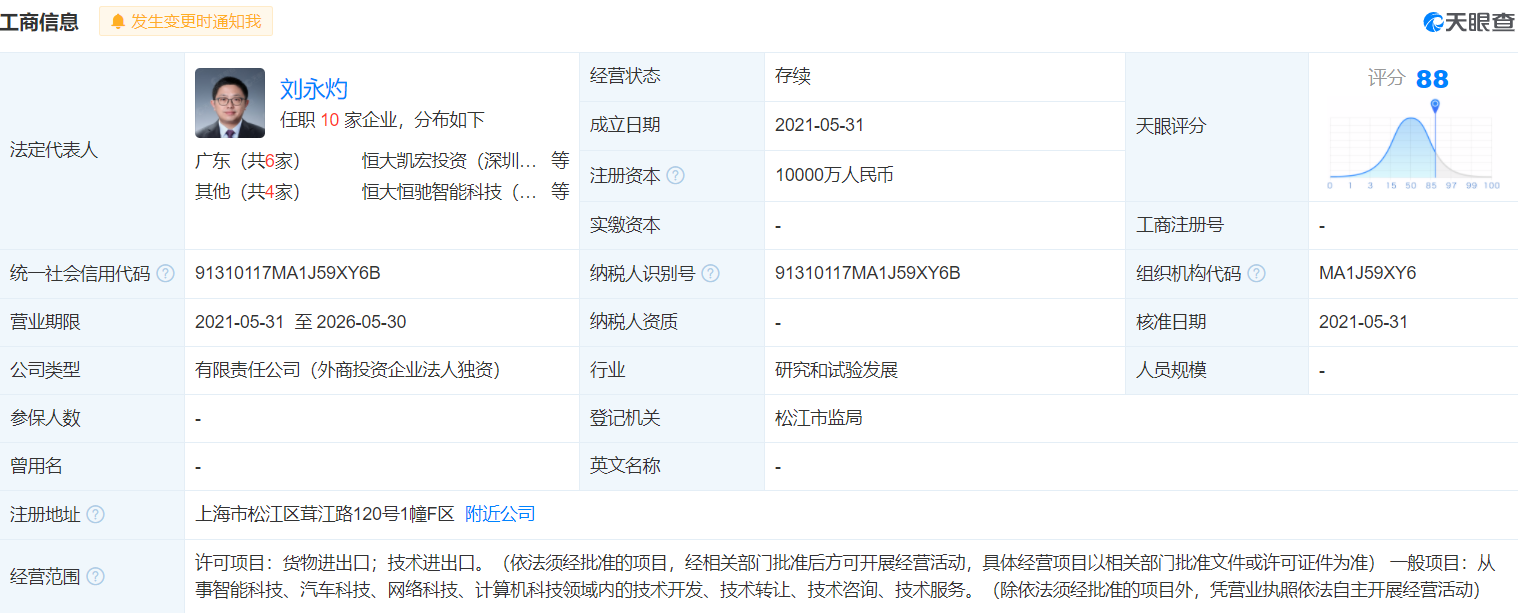Click help icon beside 注册资本
The image size is (1518, 613).
(676, 176)
